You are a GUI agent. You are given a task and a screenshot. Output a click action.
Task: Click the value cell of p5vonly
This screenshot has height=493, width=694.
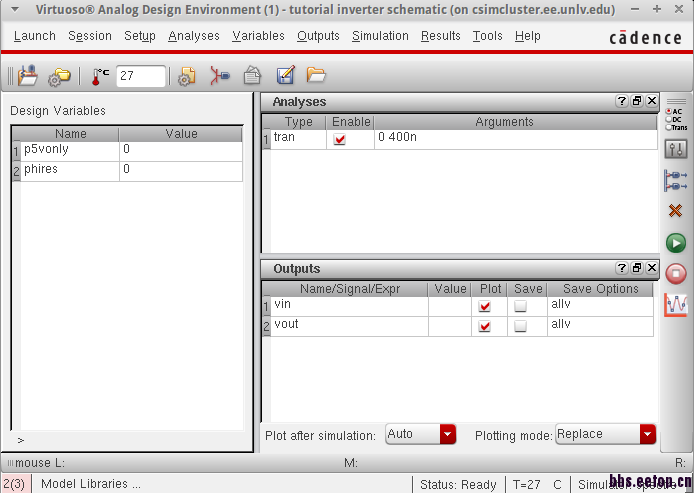point(181,151)
